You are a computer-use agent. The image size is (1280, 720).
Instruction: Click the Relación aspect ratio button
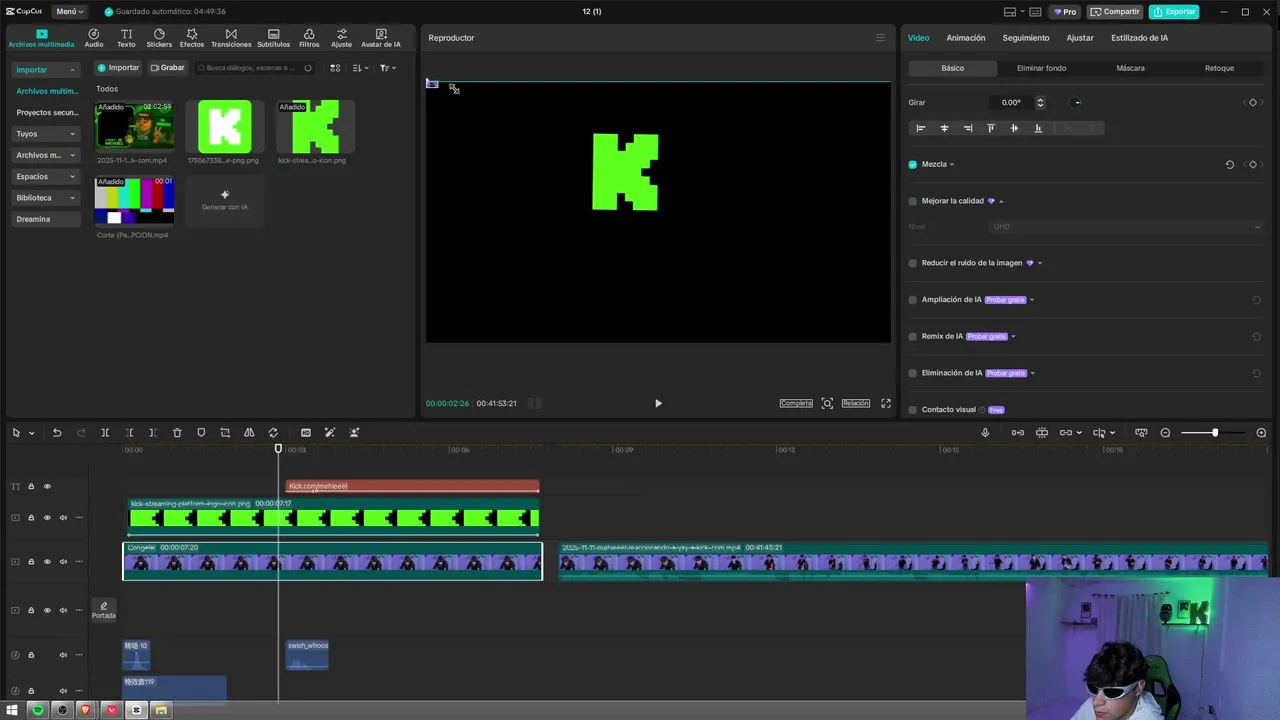[x=855, y=403]
